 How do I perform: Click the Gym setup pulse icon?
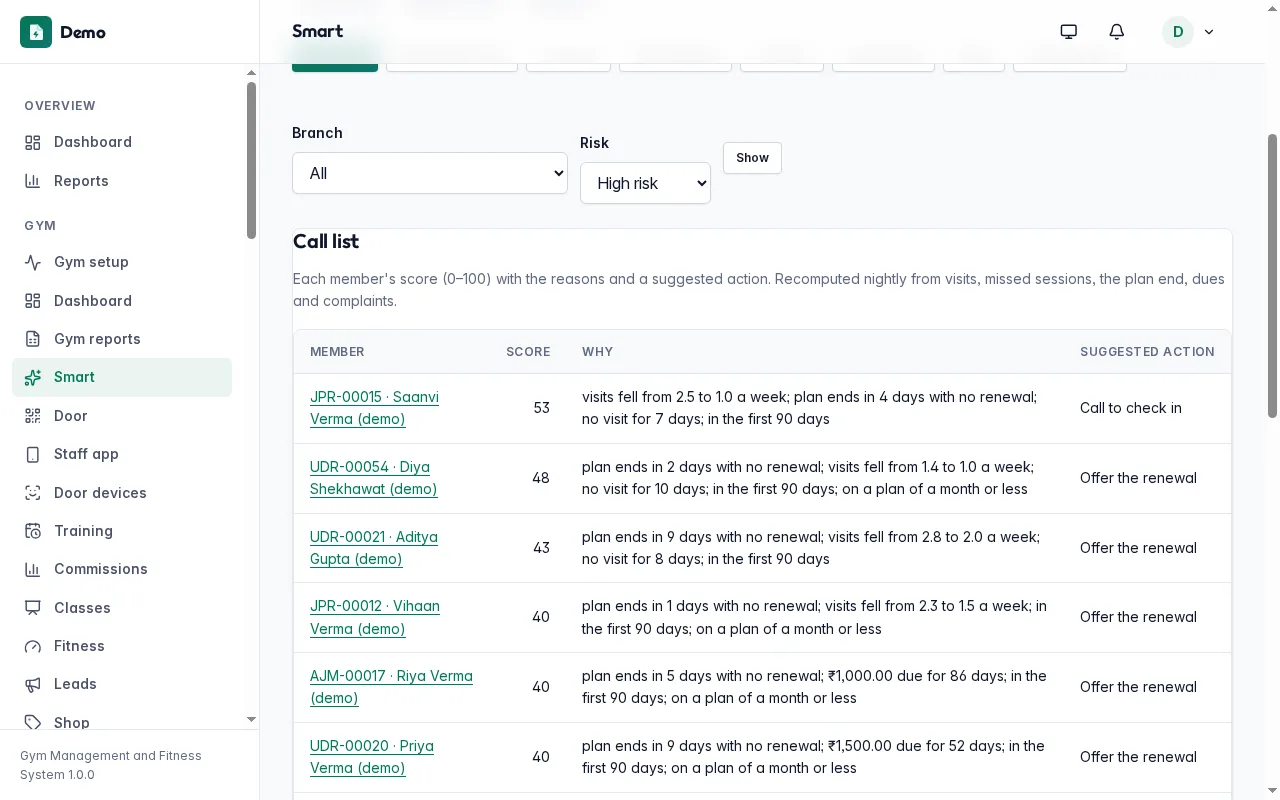pos(33,262)
